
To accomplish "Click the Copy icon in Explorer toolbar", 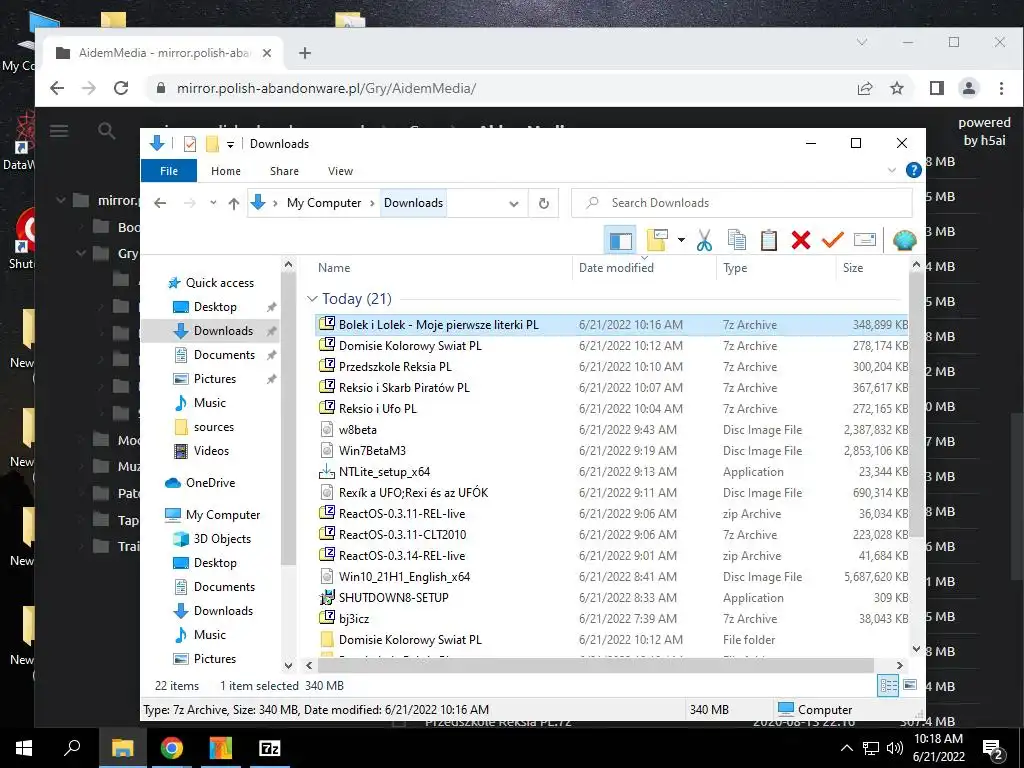I will (x=737, y=240).
